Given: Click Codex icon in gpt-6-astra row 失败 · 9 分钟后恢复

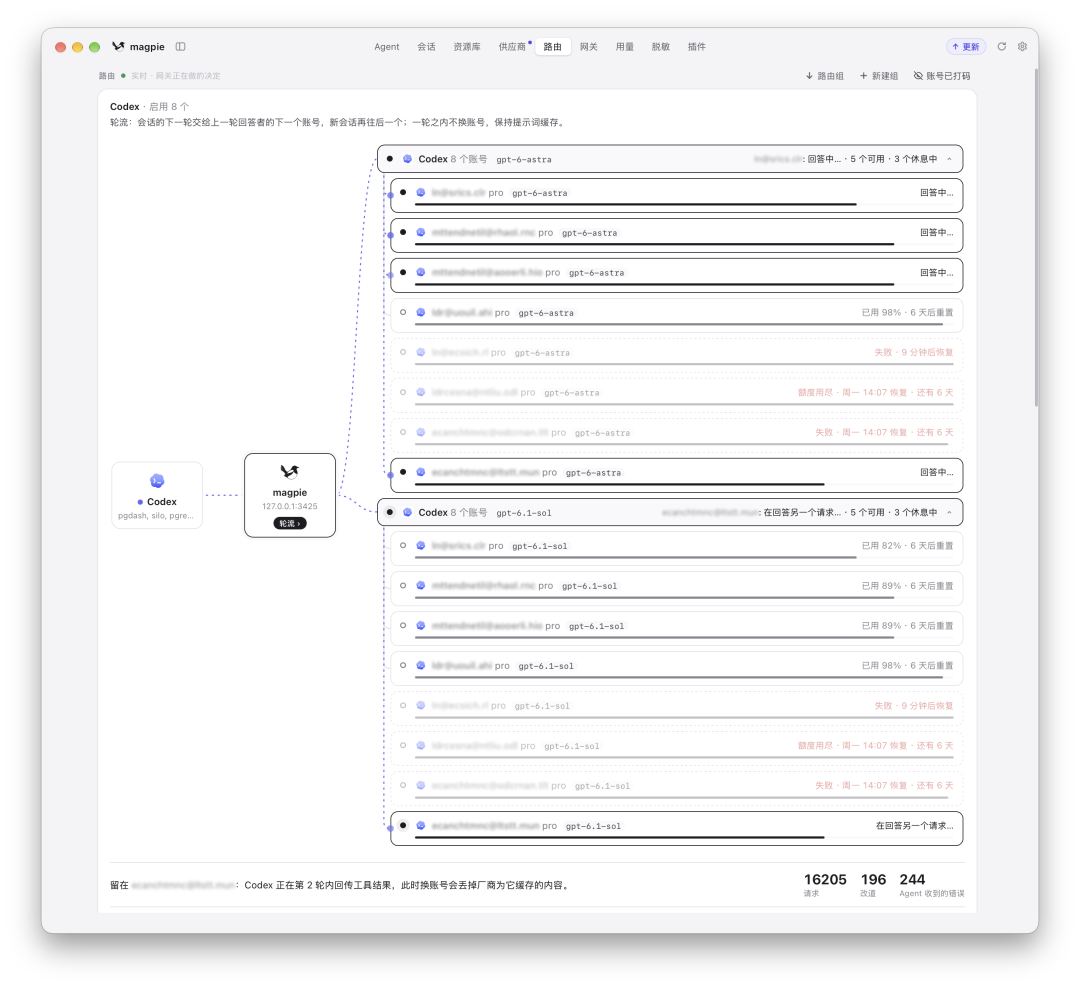Looking at the screenshot, I should [x=420, y=352].
